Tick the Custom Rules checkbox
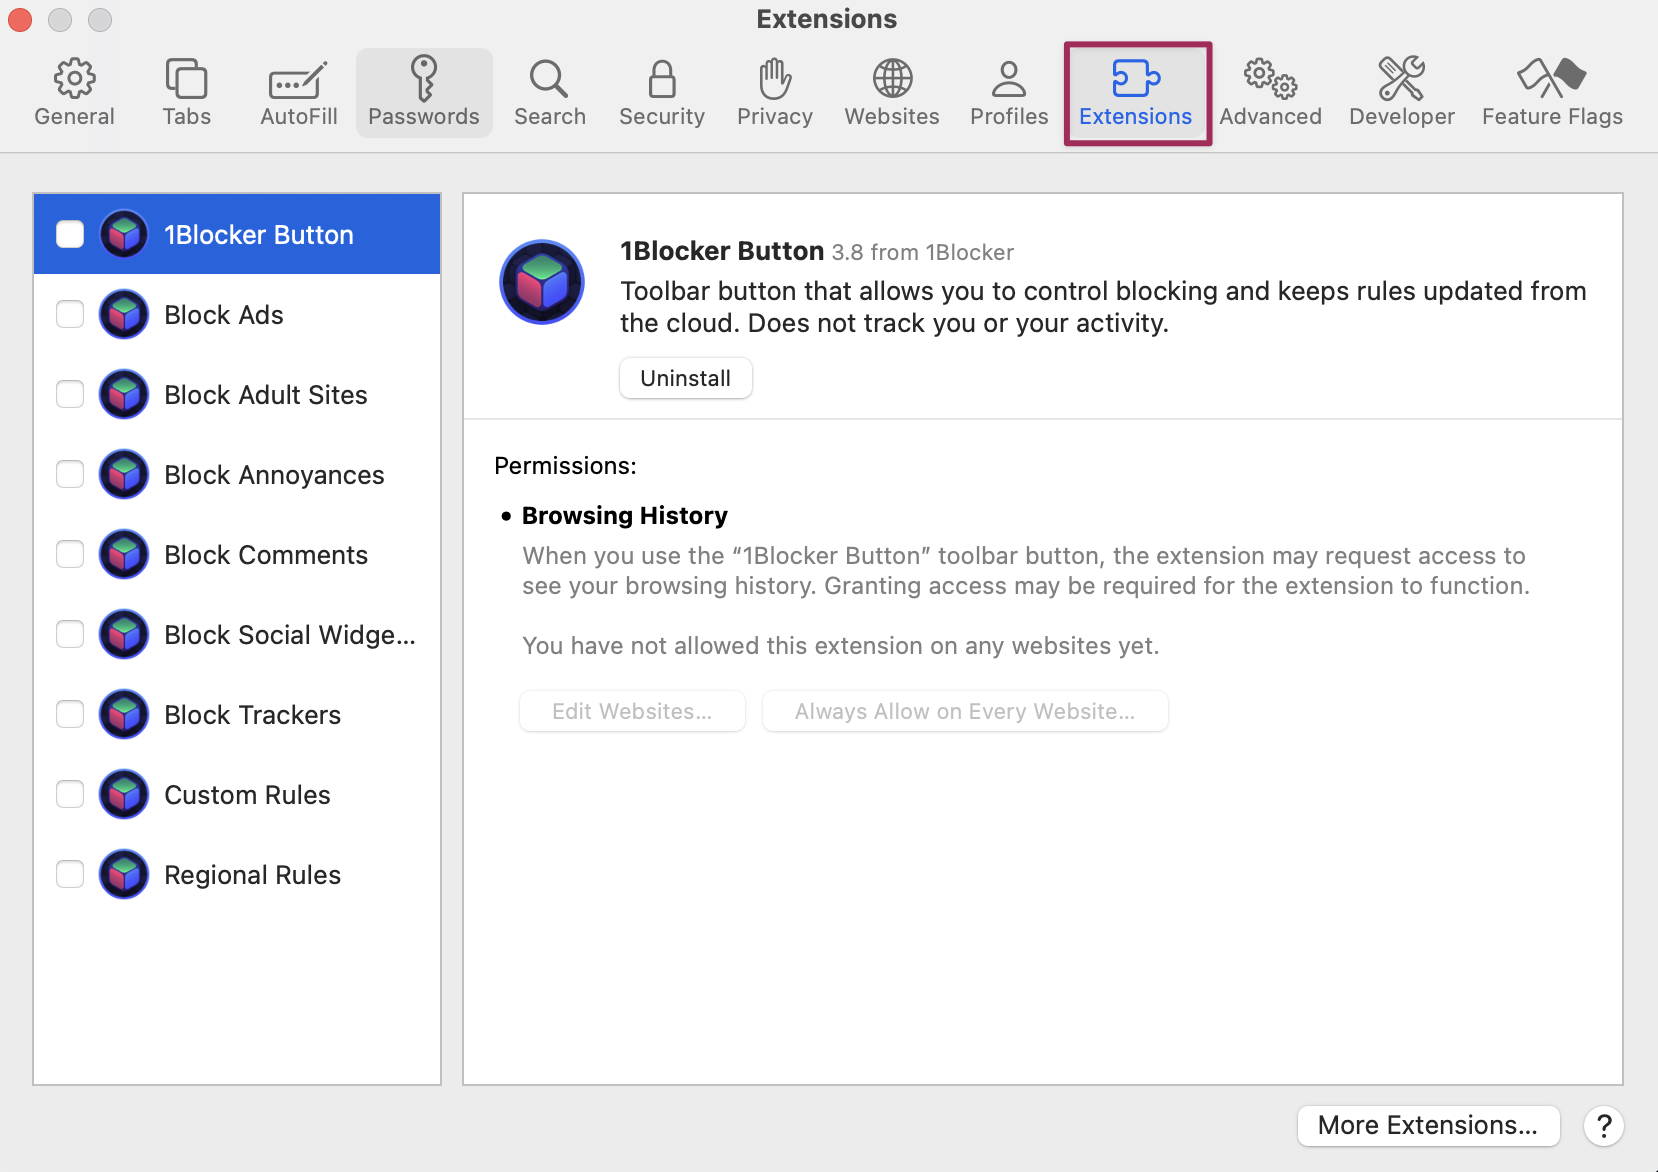 coord(70,794)
